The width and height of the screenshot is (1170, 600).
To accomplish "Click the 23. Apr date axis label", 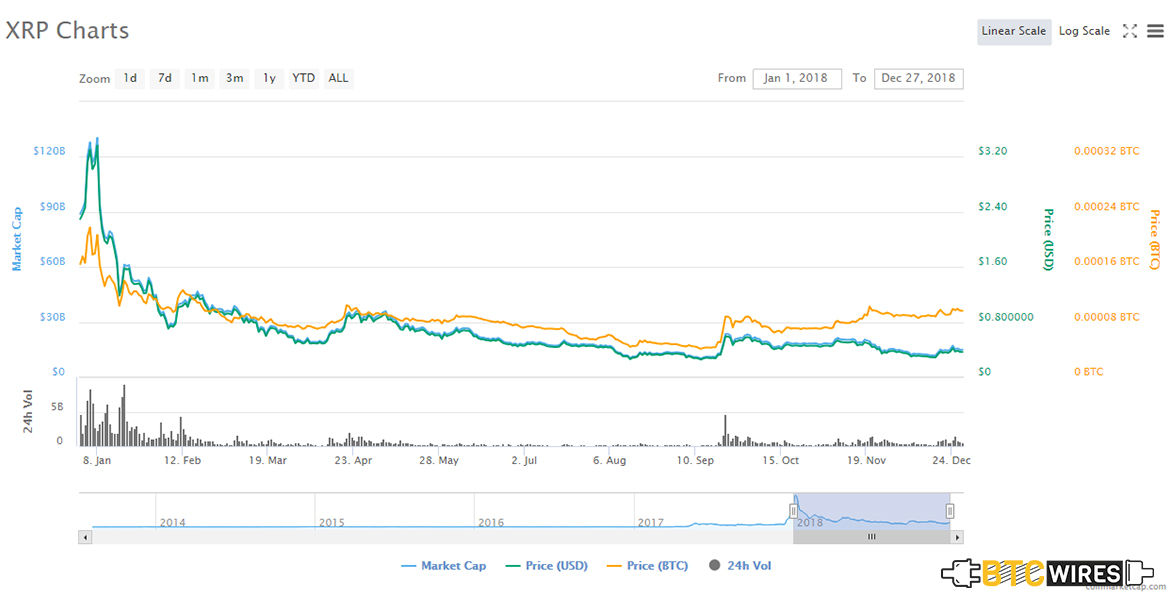I will (x=353, y=460).
